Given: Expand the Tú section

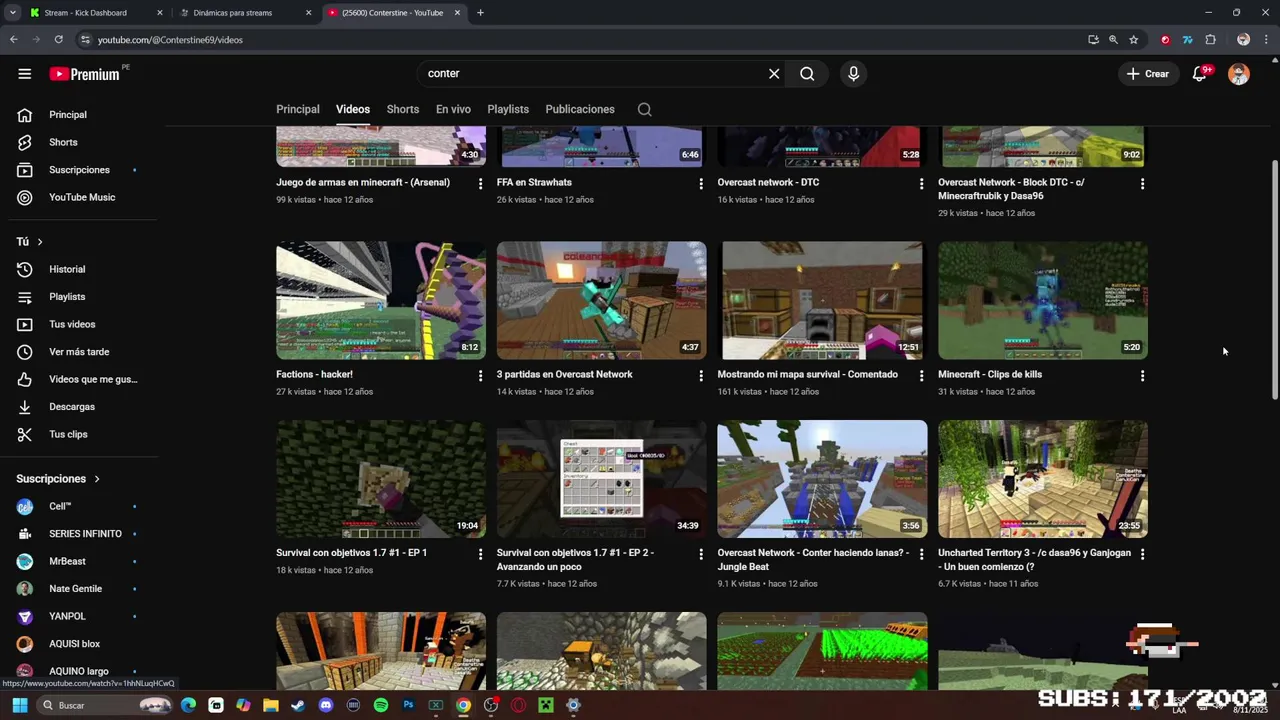Looking at the screenshot, I should 29,242.
